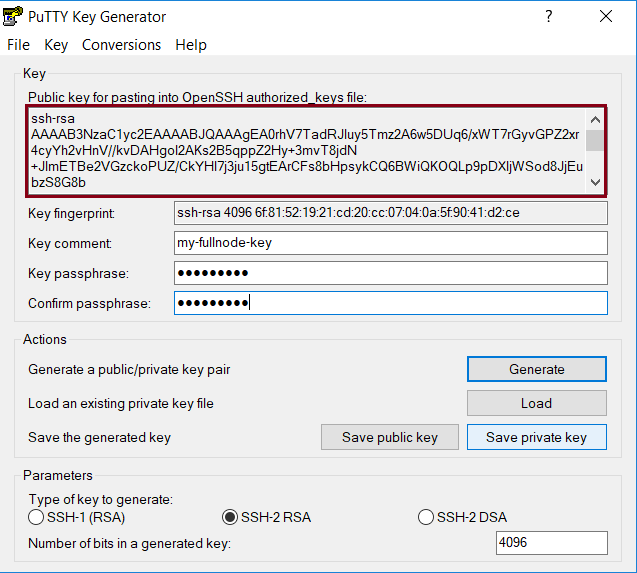Open the Conversions menu
This screenshot has width=637, height=573.
tap(121, 45)
